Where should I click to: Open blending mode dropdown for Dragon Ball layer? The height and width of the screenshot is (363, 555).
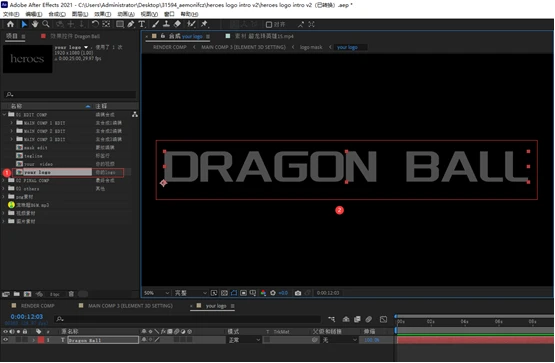tap(244, 340)
